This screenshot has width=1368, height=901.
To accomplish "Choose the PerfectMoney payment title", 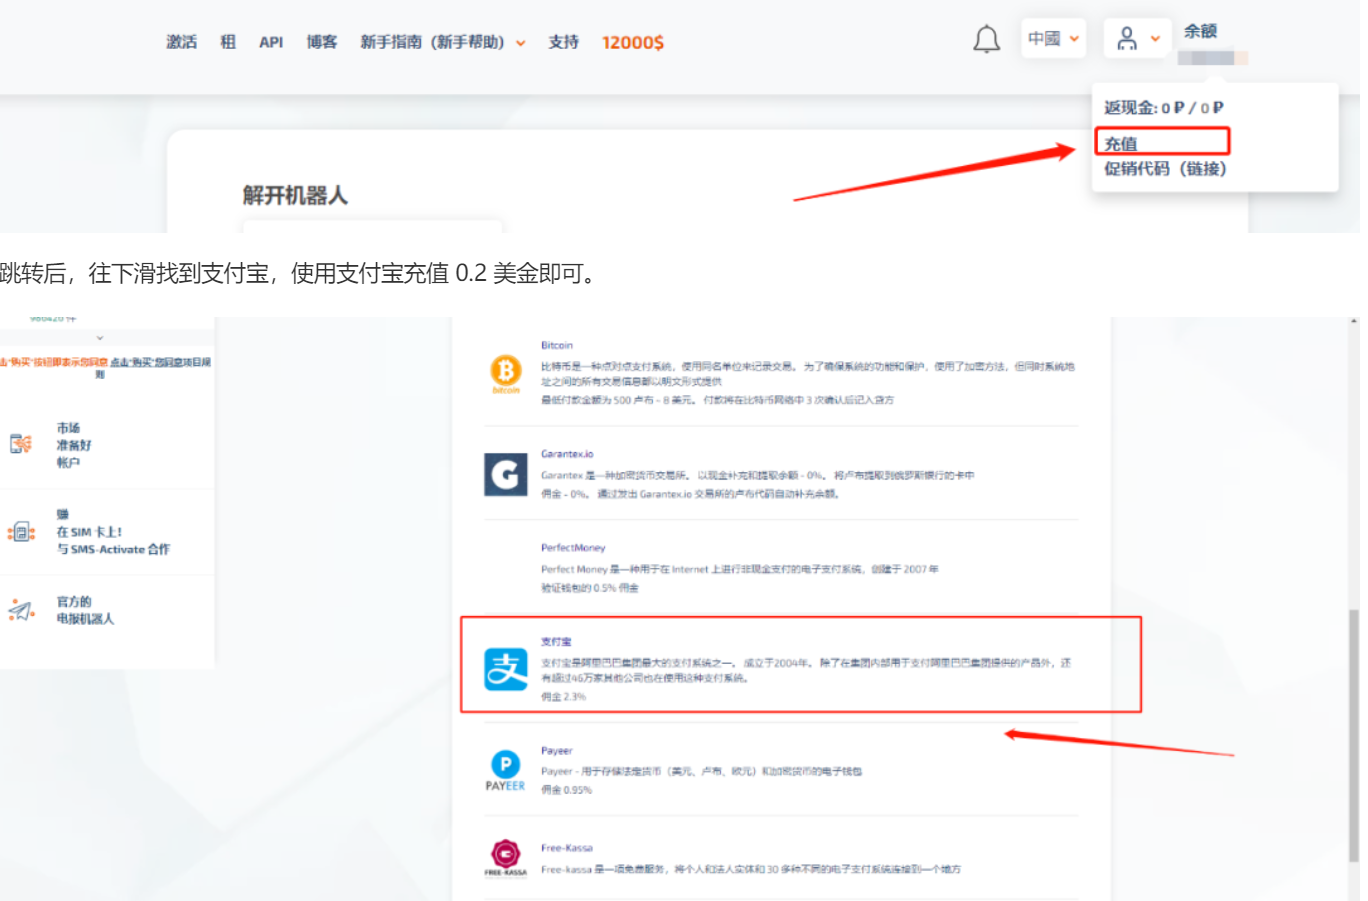I will [x=573, y=548].
